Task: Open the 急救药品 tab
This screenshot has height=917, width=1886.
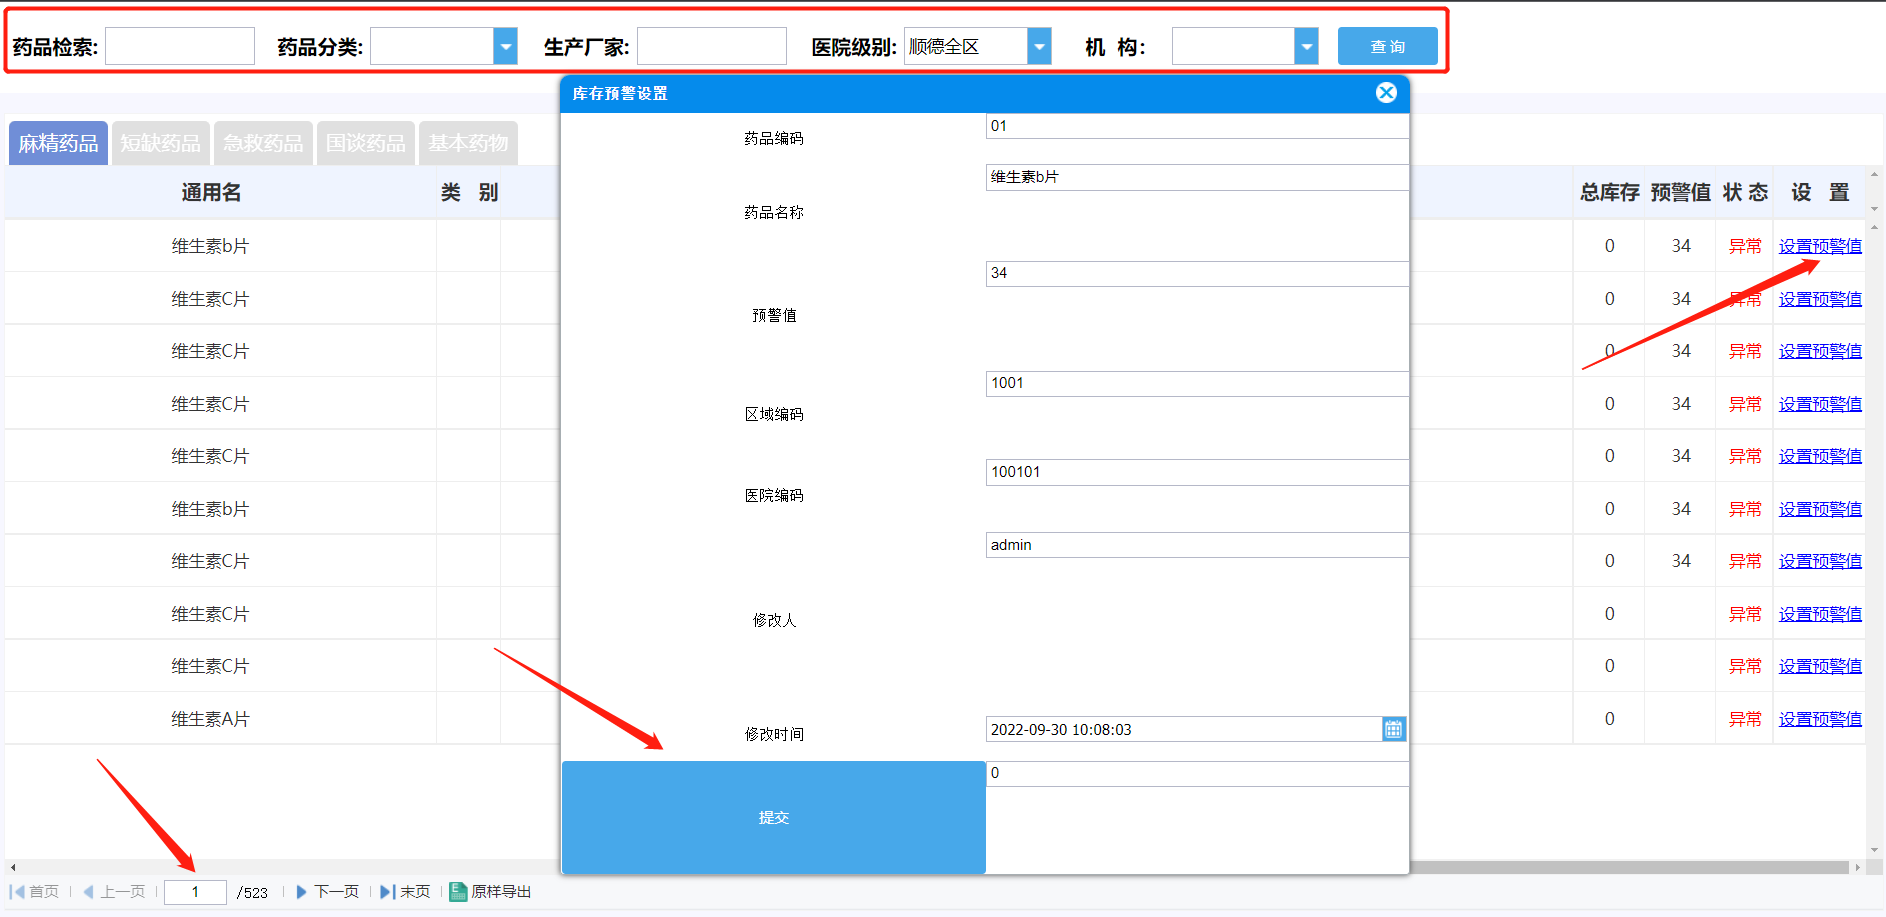Action: pos(263,143)
